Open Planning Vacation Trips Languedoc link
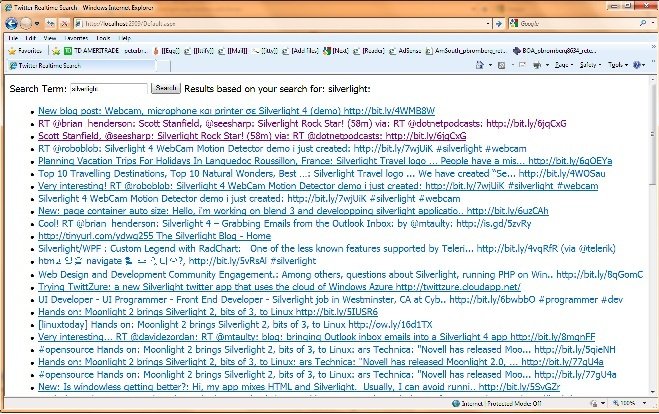The width and height of the screenshot is (659, 414). click(x=325, y=161)
